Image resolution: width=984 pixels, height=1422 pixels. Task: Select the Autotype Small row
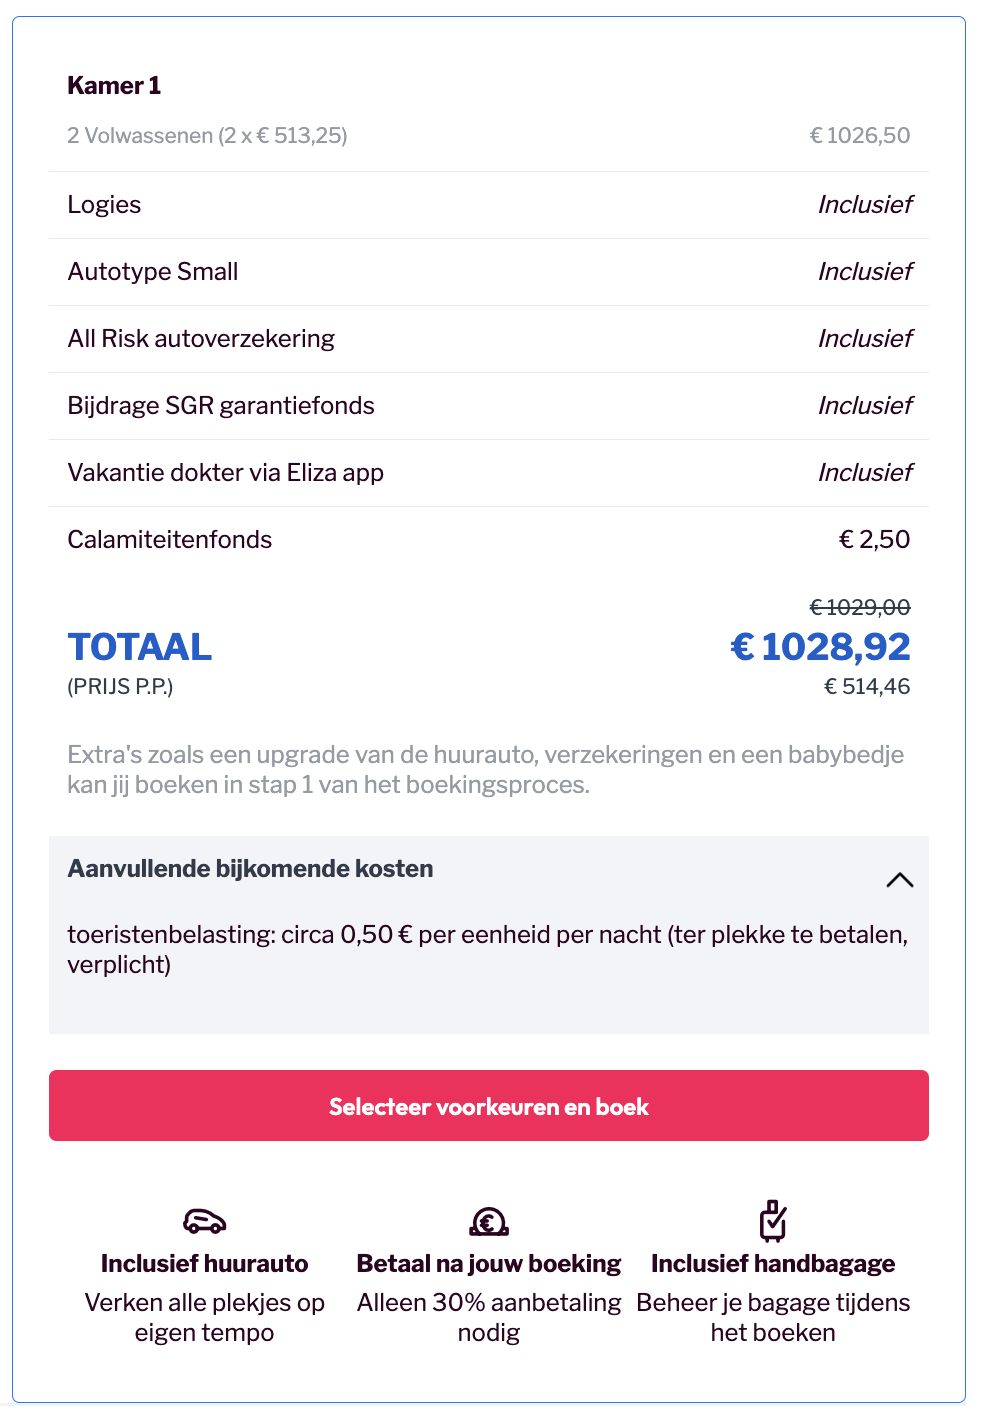tap(489, 272)
